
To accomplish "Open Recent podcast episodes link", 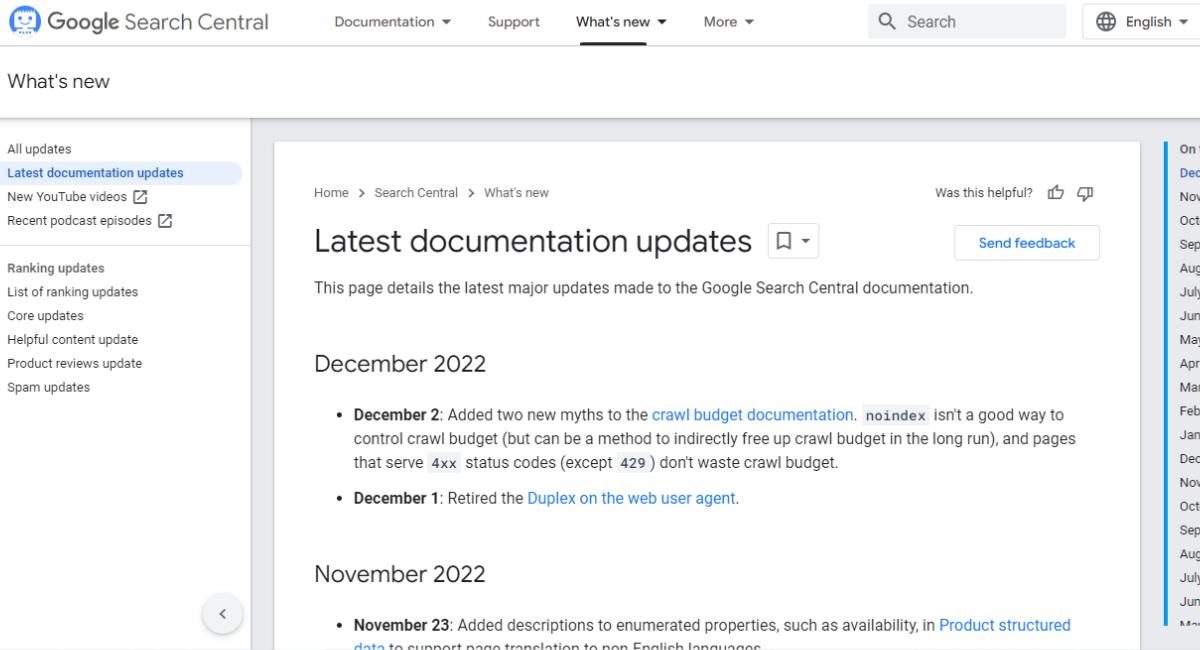I will (x=80, y=221).
